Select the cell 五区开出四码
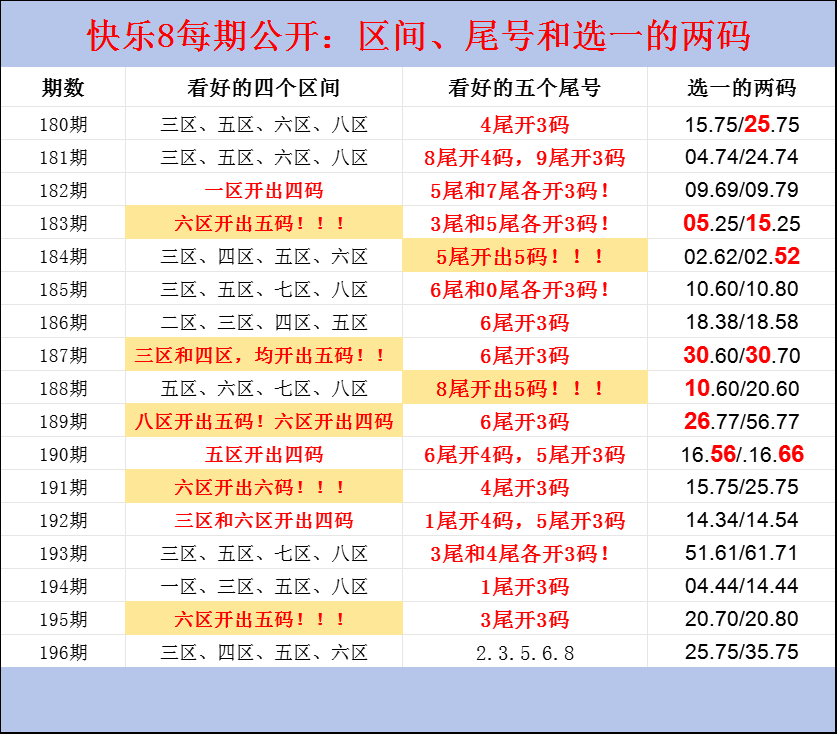 tap(264, 454)
